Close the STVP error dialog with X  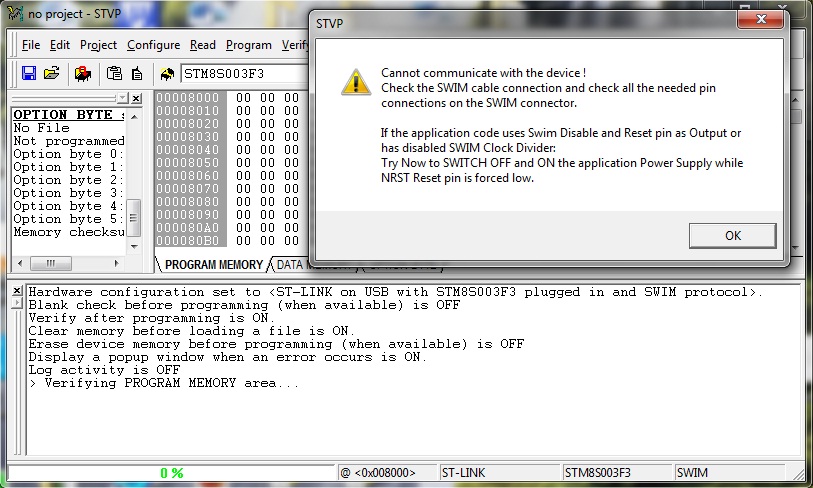tap(761, 19)
